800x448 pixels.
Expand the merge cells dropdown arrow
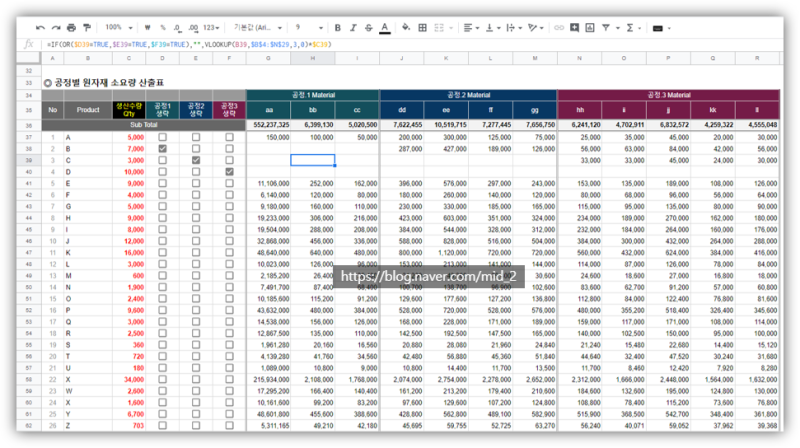pos(451,28)
